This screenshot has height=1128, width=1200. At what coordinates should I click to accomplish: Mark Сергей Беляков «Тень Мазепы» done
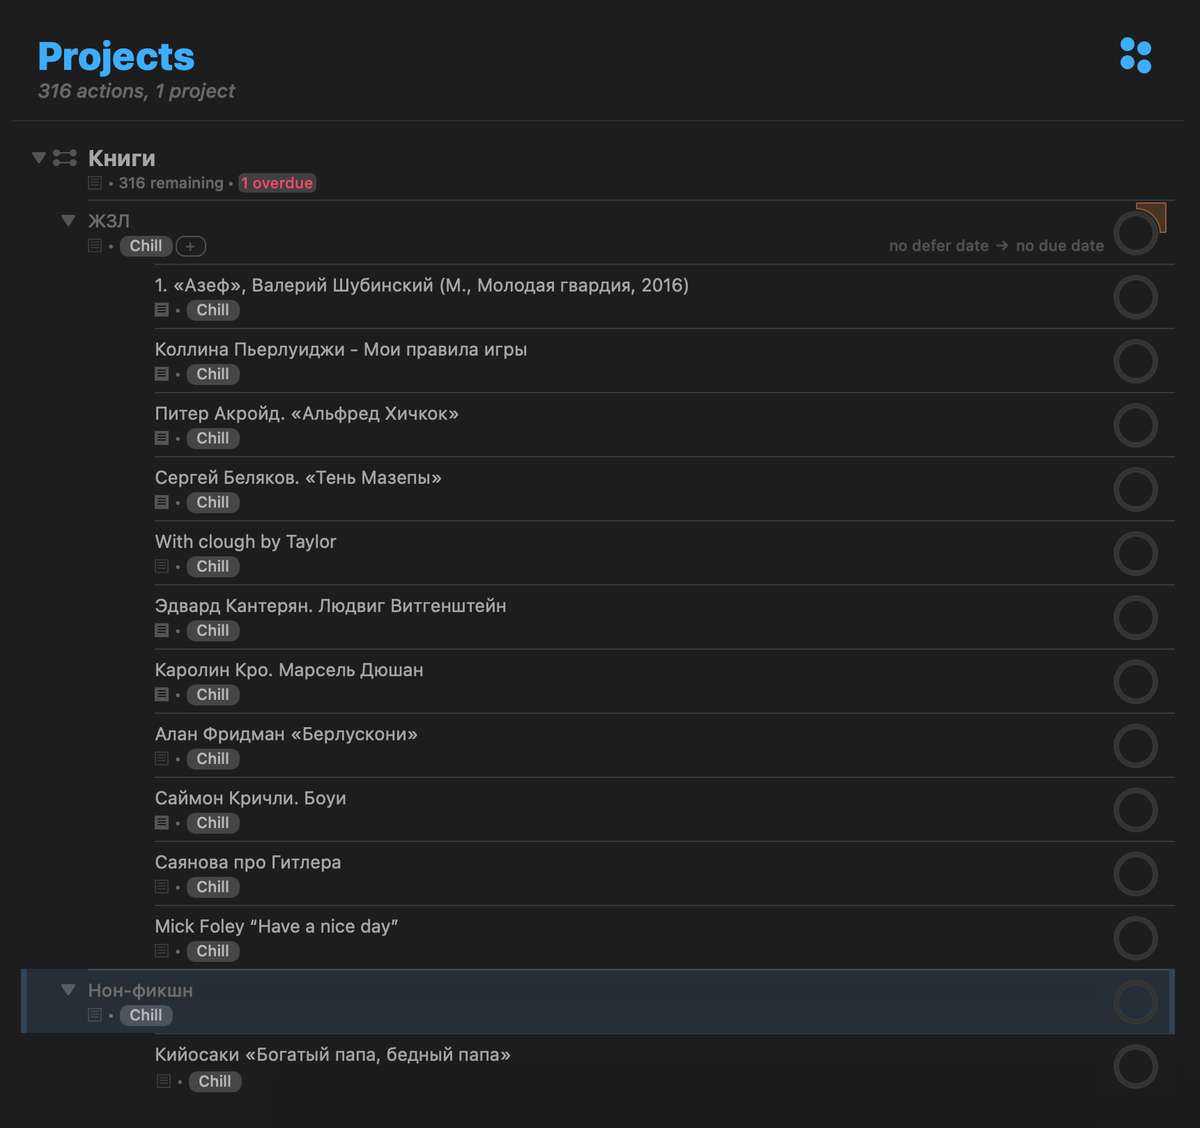[x=1136, y=489]
